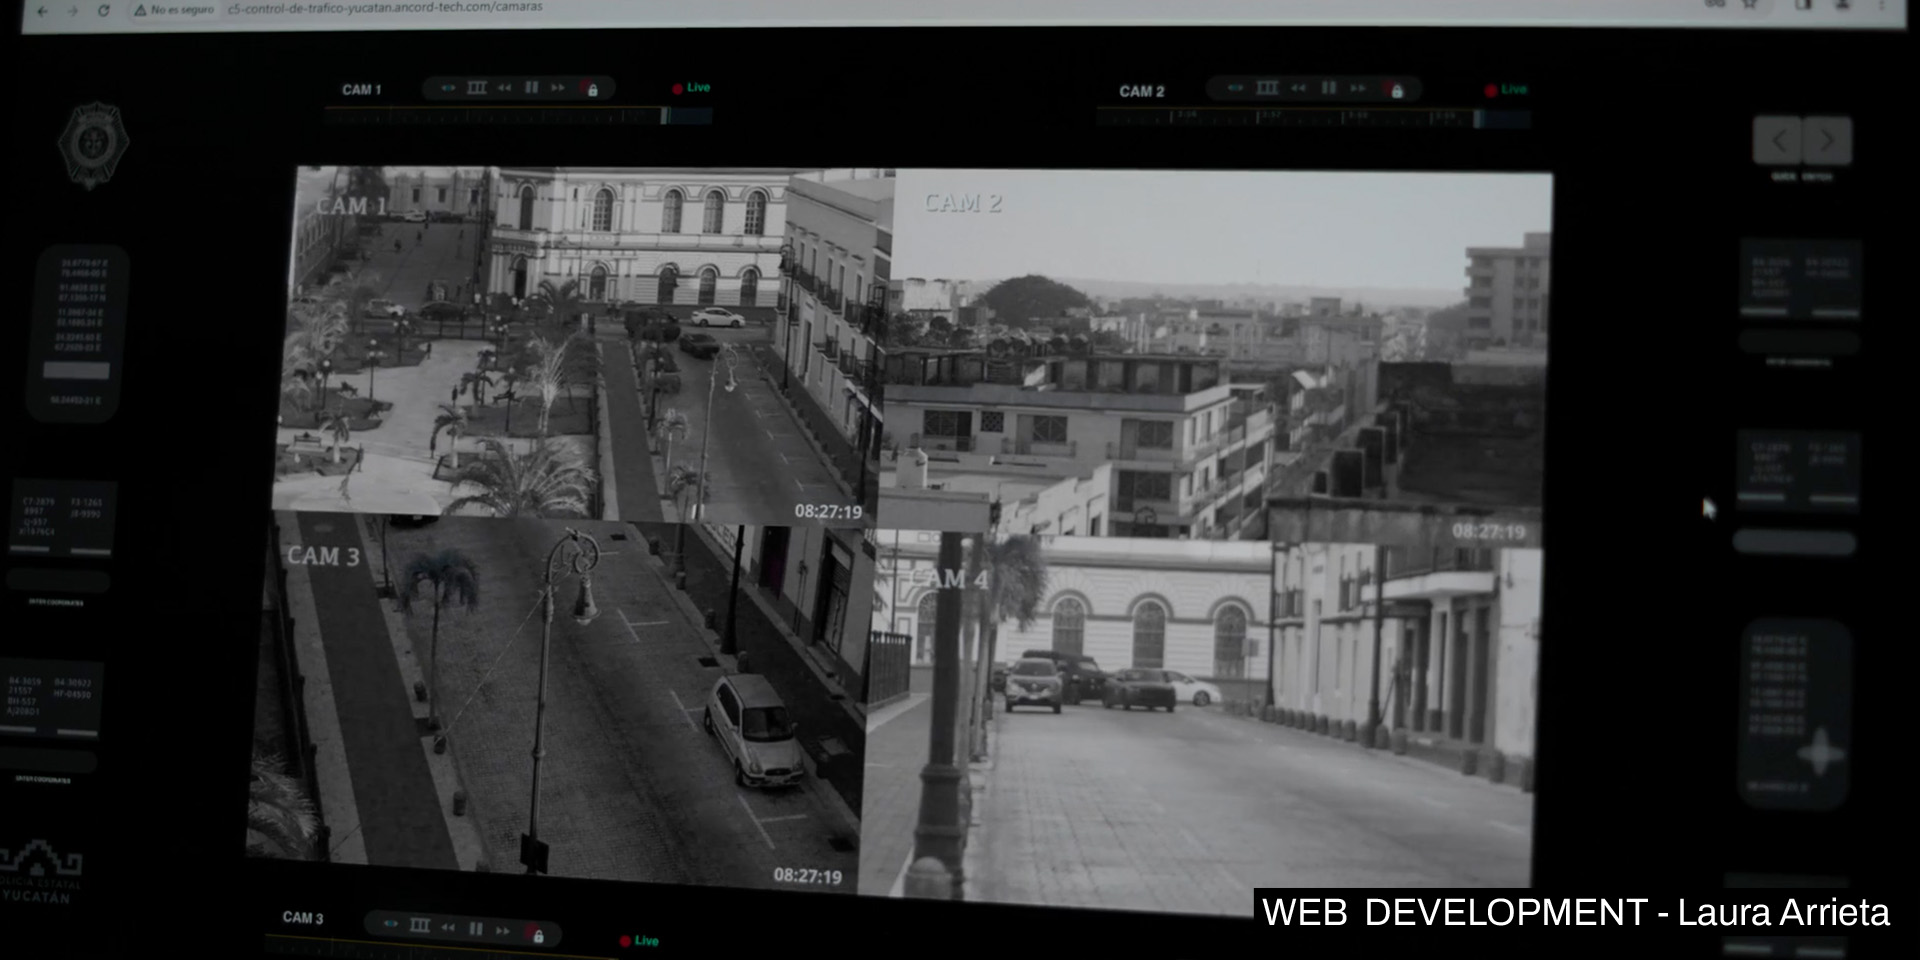1920x960 pixels.
Task: Rewind the CAM 2 footage
Action: tap(1298, 88)
